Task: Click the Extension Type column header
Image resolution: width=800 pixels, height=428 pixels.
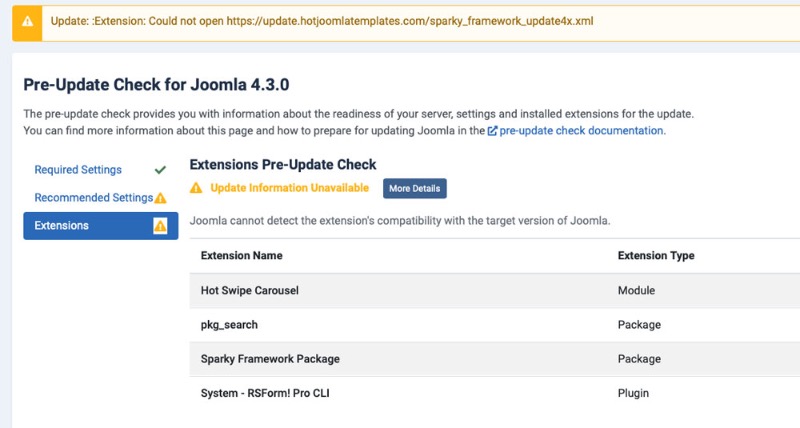Action: [x=656, y=256]
